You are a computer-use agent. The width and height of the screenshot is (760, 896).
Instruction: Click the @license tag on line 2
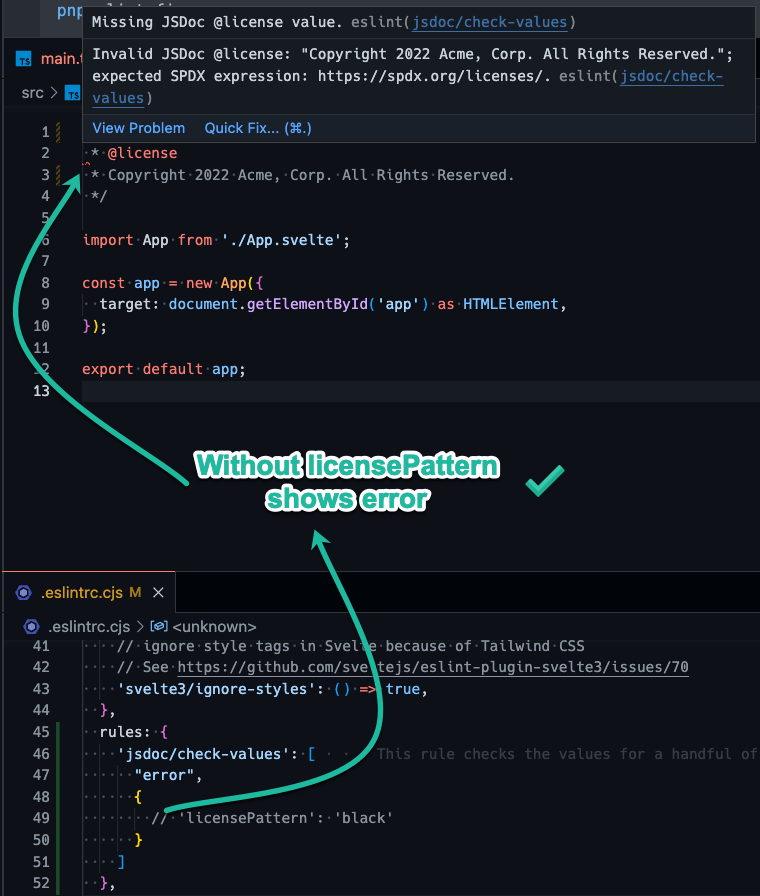[x=142, y=153]
